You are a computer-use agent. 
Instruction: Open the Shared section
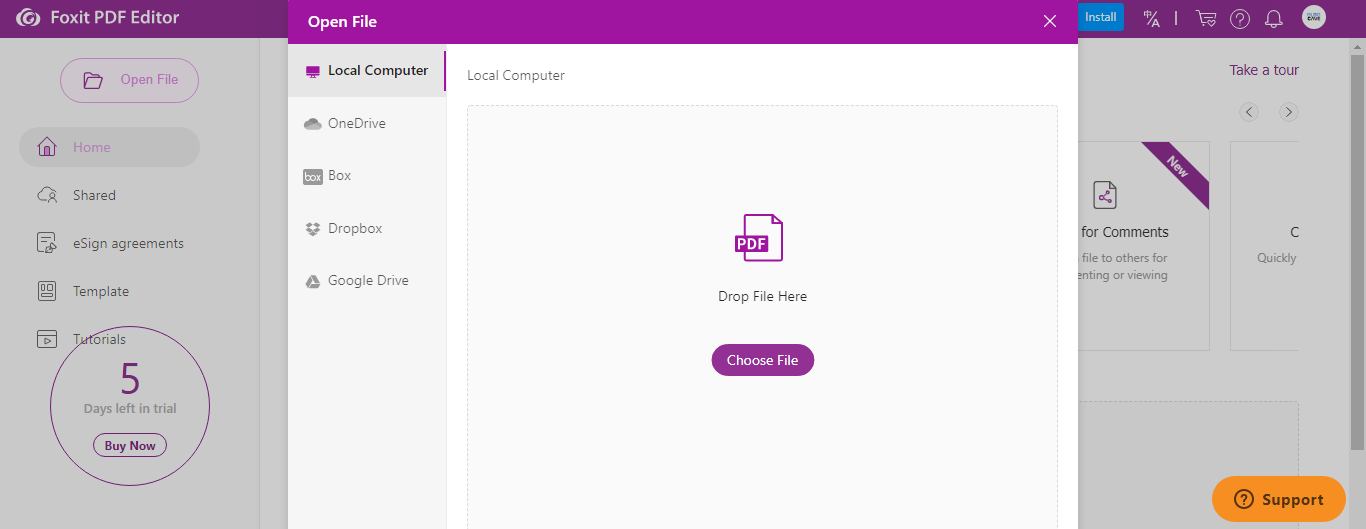109,195
